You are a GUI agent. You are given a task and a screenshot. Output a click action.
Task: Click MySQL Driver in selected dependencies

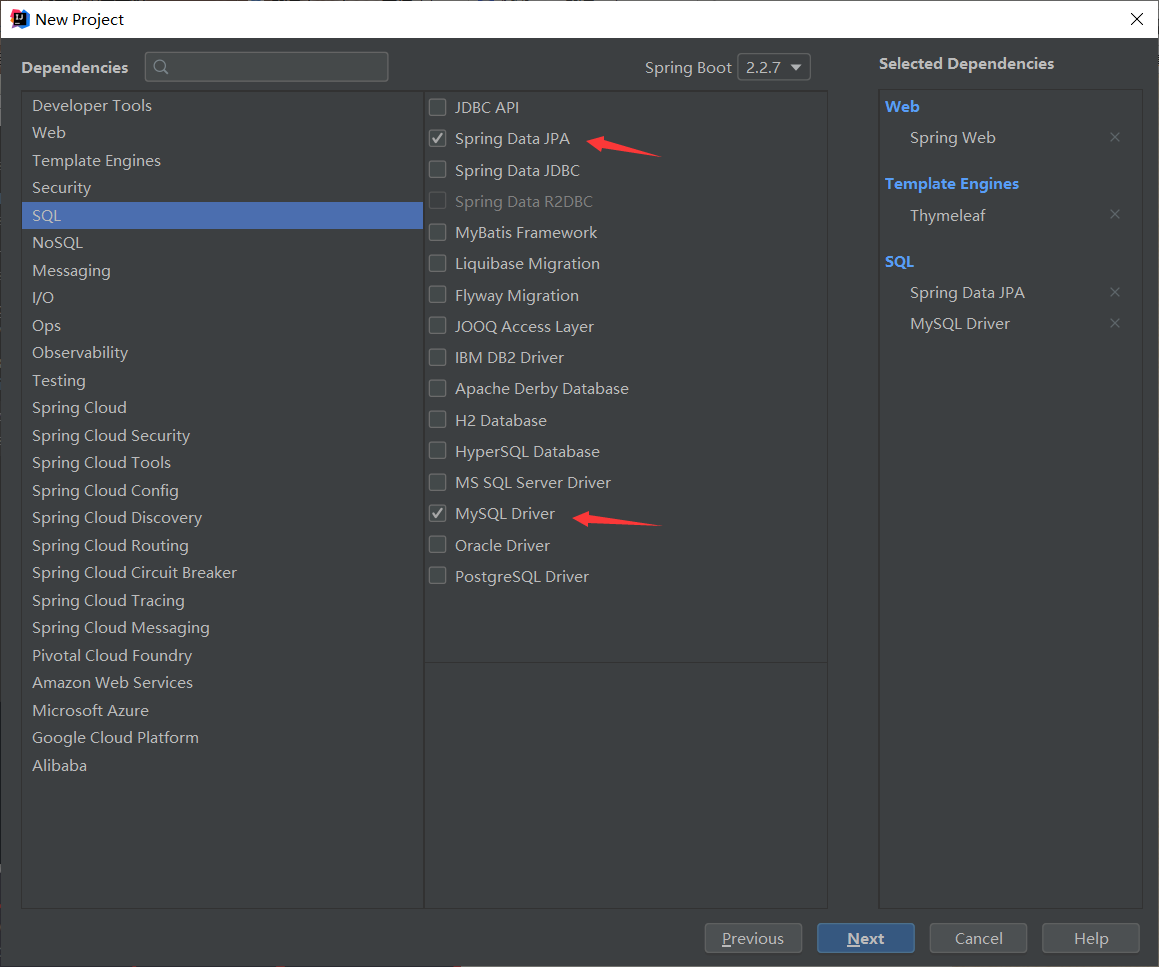pyautogui.click(x=959, y=324)
